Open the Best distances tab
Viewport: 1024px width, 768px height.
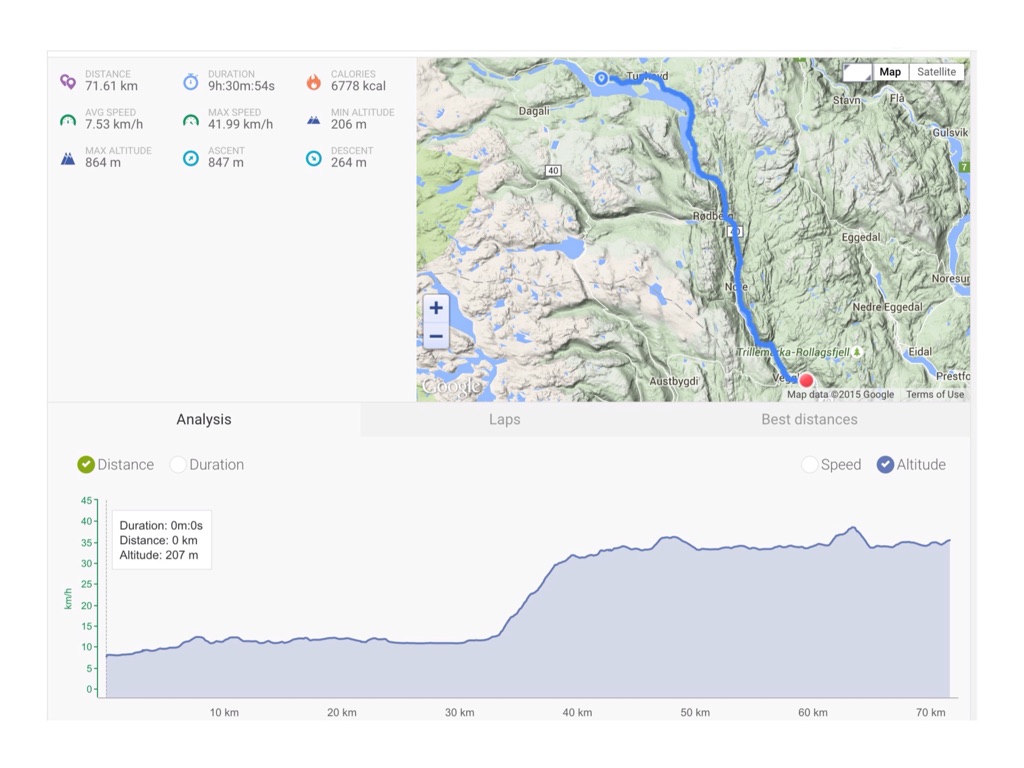809,420
